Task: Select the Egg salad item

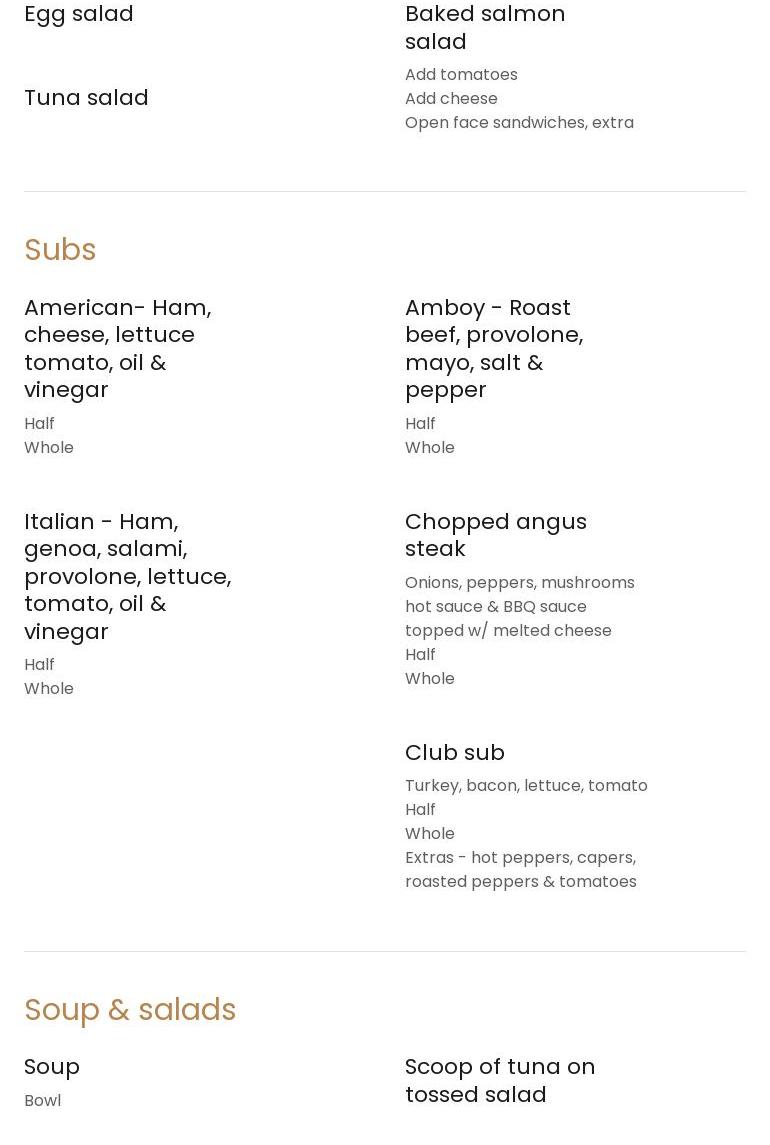Action: coord(79,14)
